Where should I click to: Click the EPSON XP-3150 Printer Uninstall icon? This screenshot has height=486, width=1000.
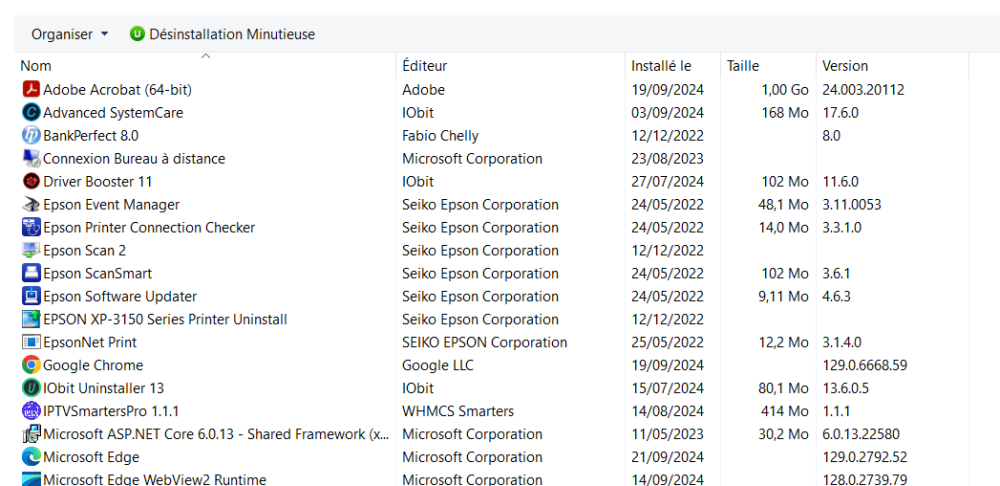coord(31,319)
